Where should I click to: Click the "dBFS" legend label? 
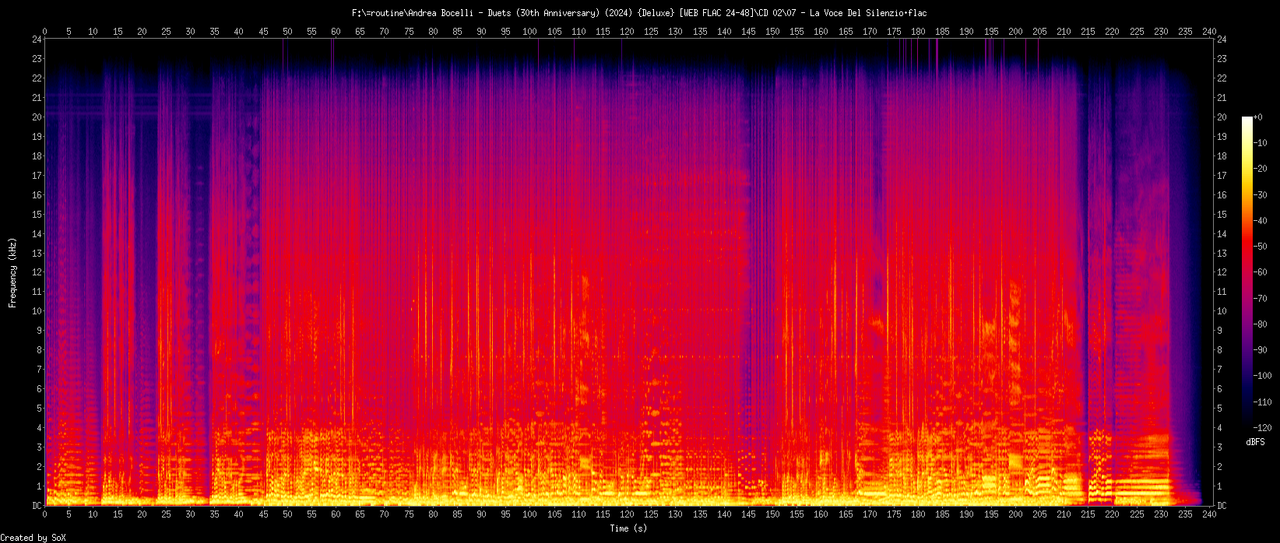tap(1257, 441)
